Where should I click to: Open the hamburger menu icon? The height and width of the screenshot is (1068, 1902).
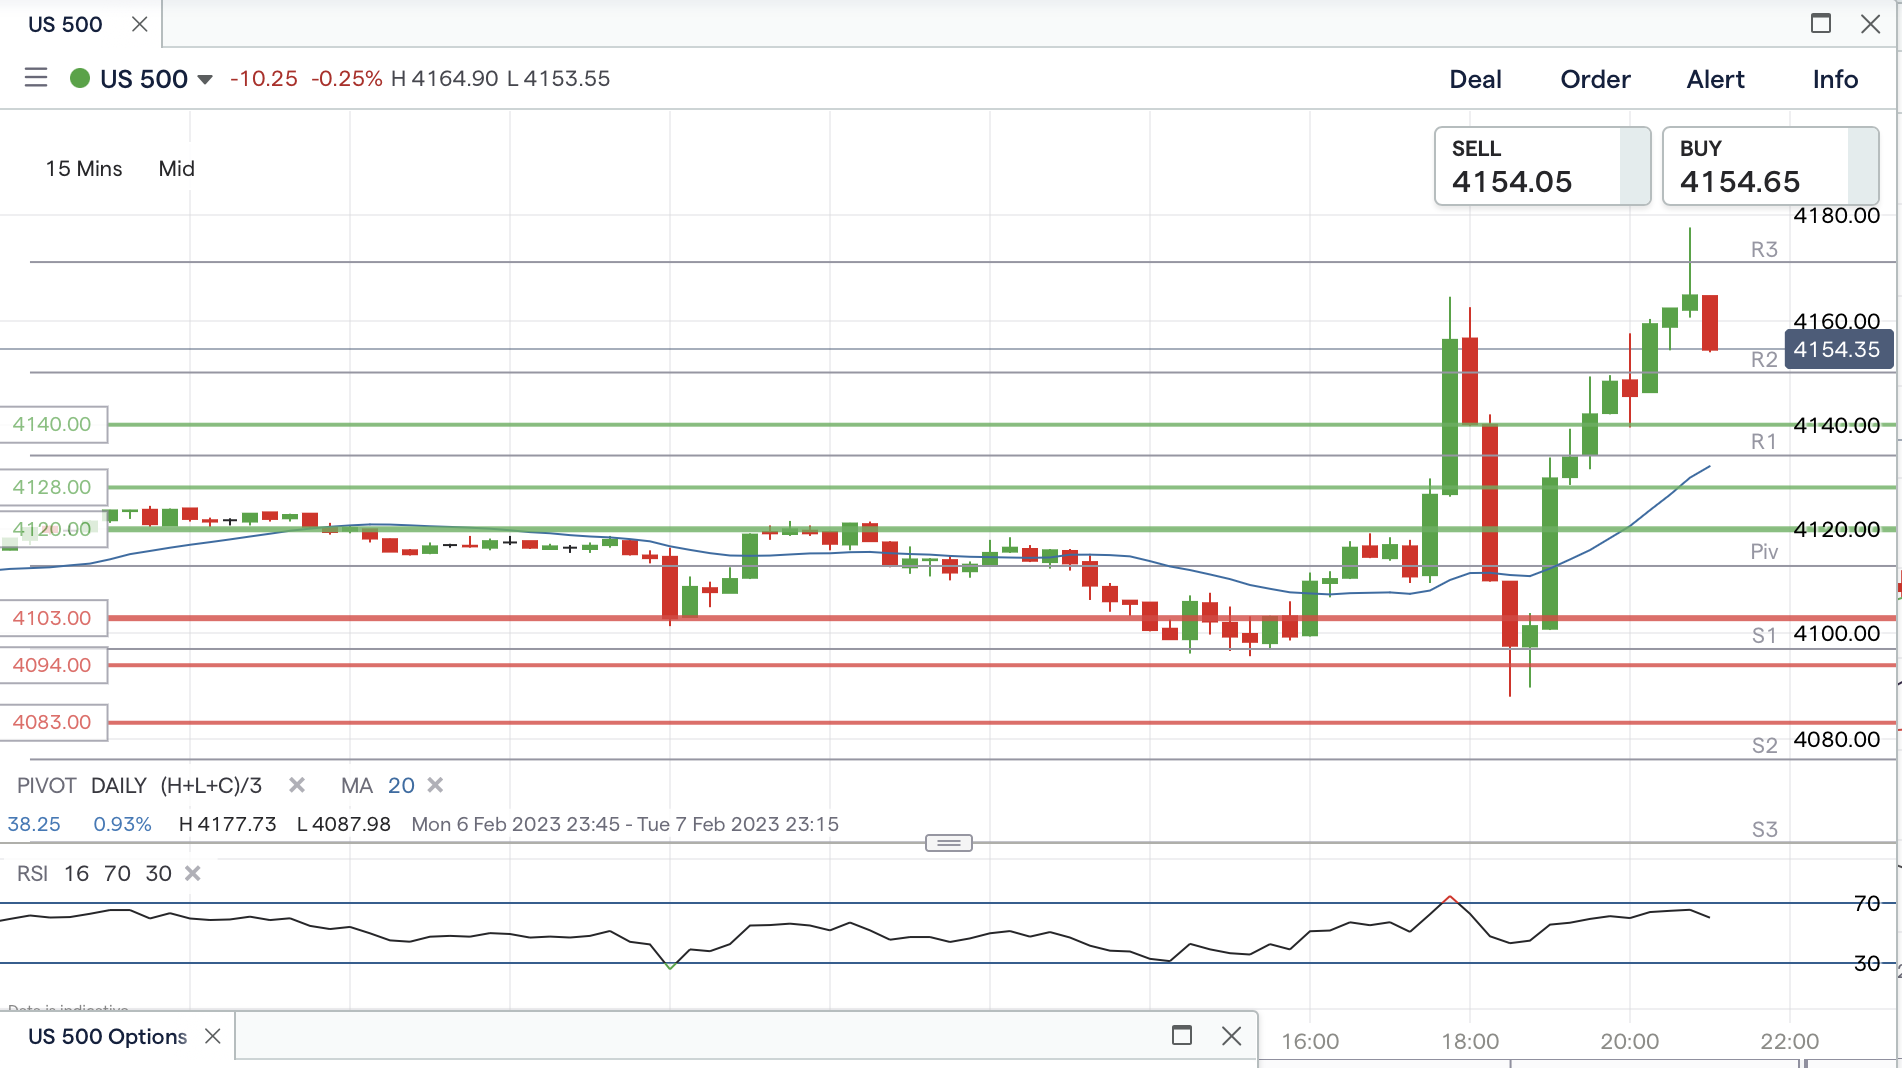pos(36,78)
